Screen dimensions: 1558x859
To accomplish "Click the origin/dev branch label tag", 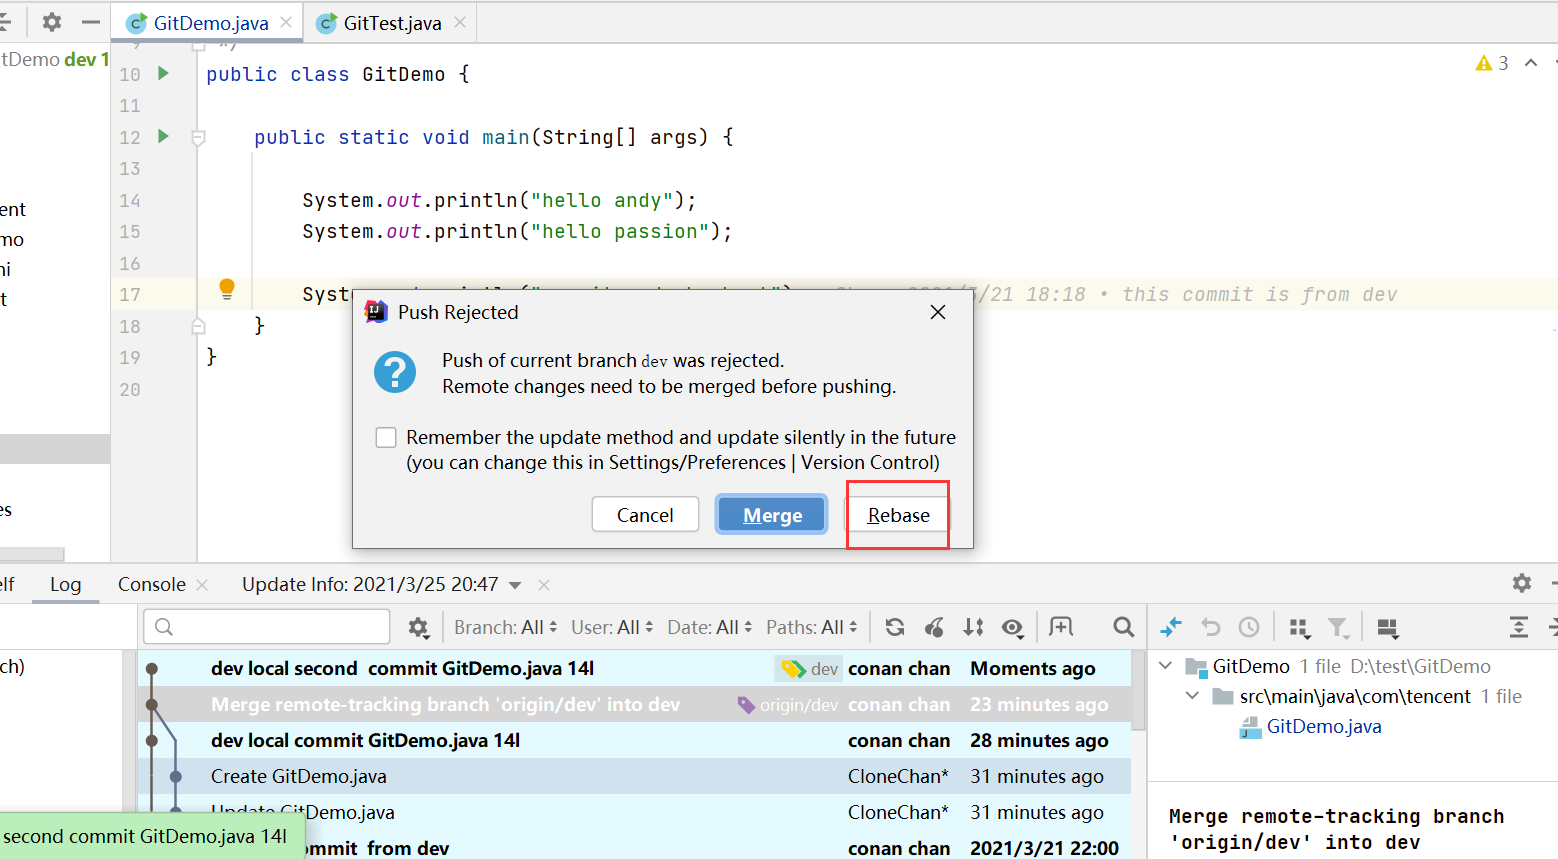I will [x=788, y=705].
